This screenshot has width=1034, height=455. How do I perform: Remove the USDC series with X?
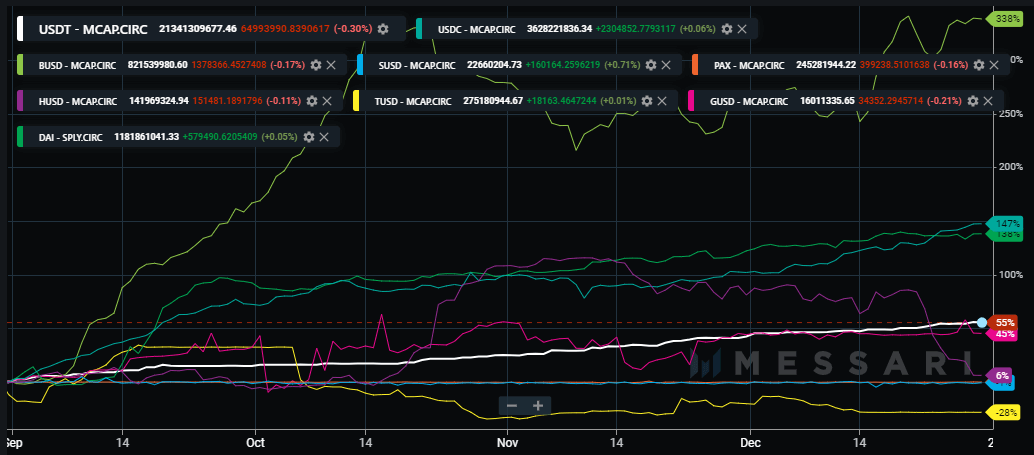[x=742, y=30]
